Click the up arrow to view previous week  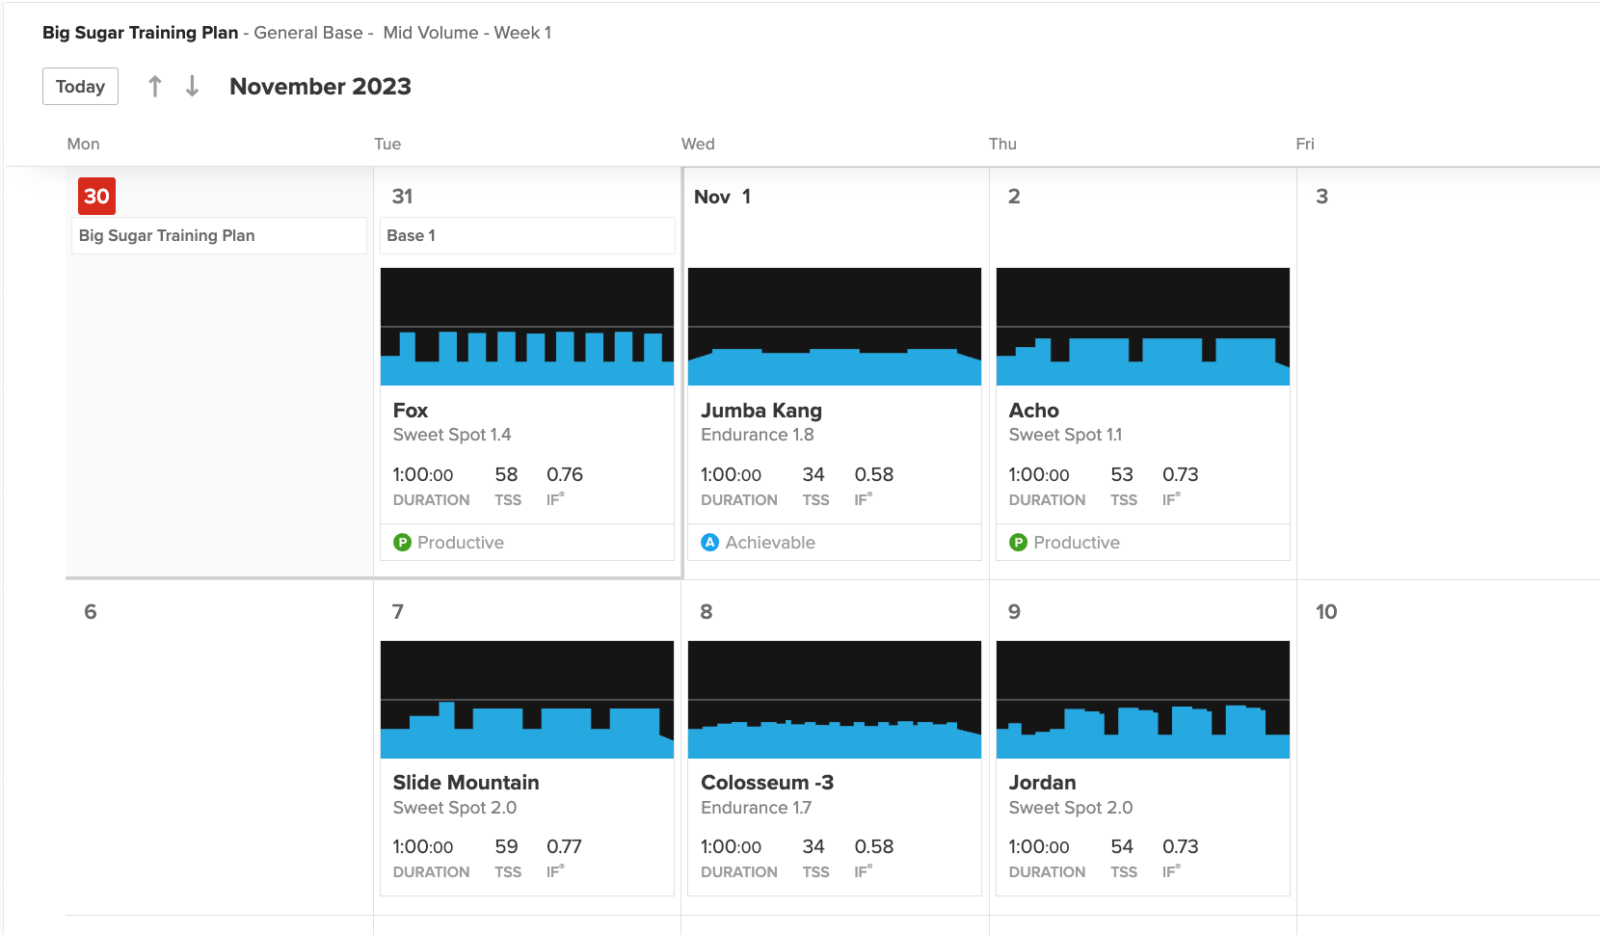pyautogui.click(x=155, y=86)
